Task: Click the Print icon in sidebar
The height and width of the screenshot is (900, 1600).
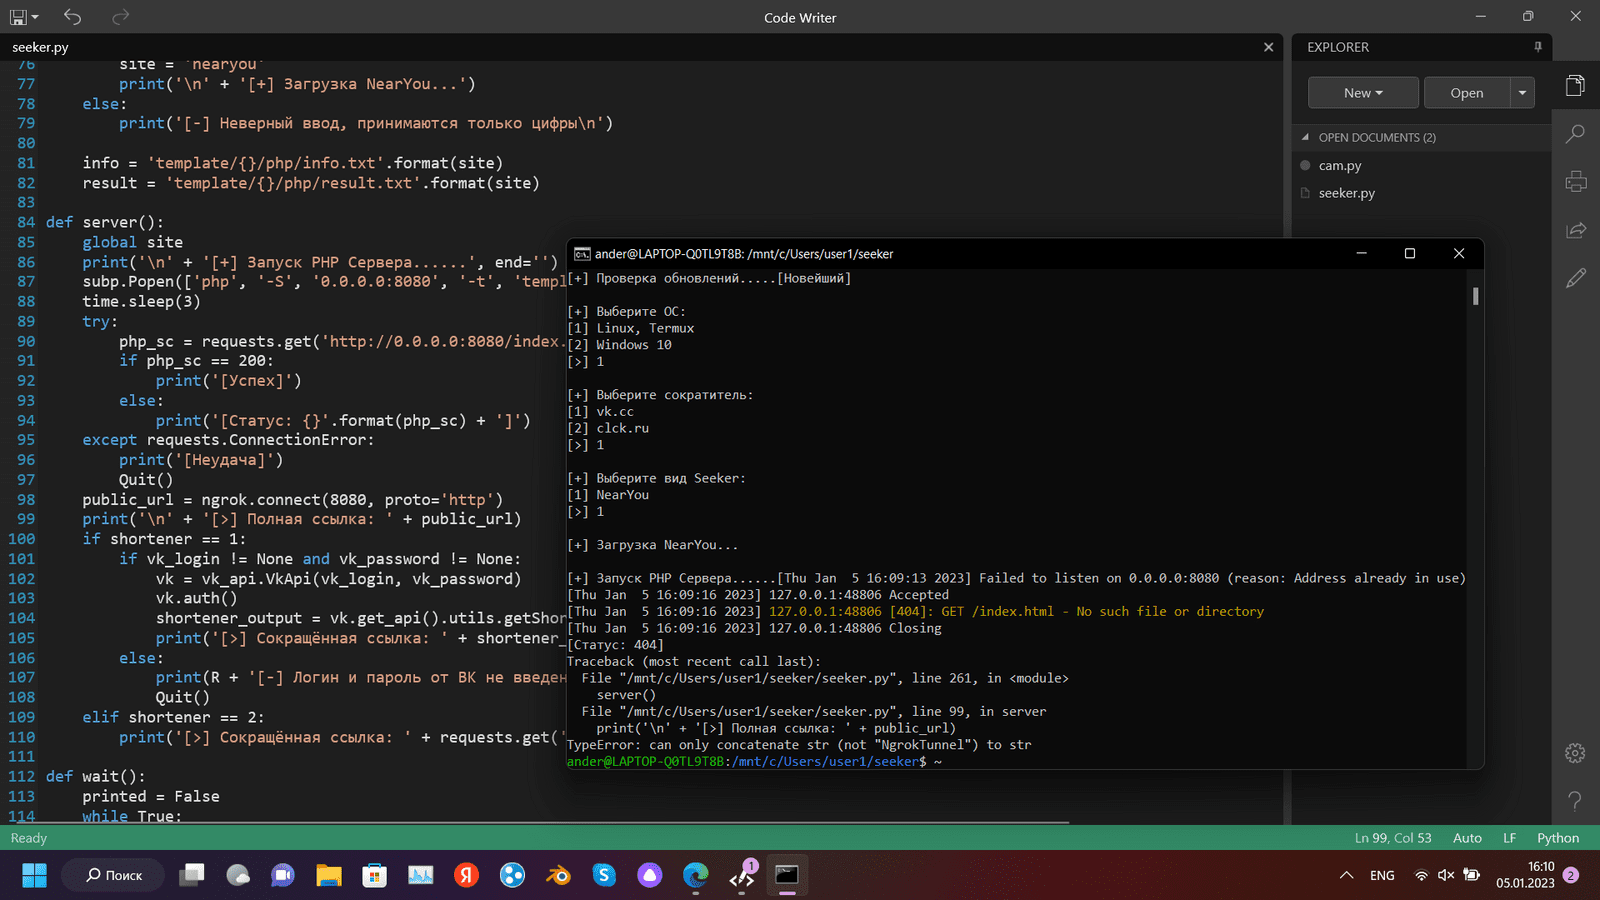Action: pyautogui.click(x=1575, y=181)
